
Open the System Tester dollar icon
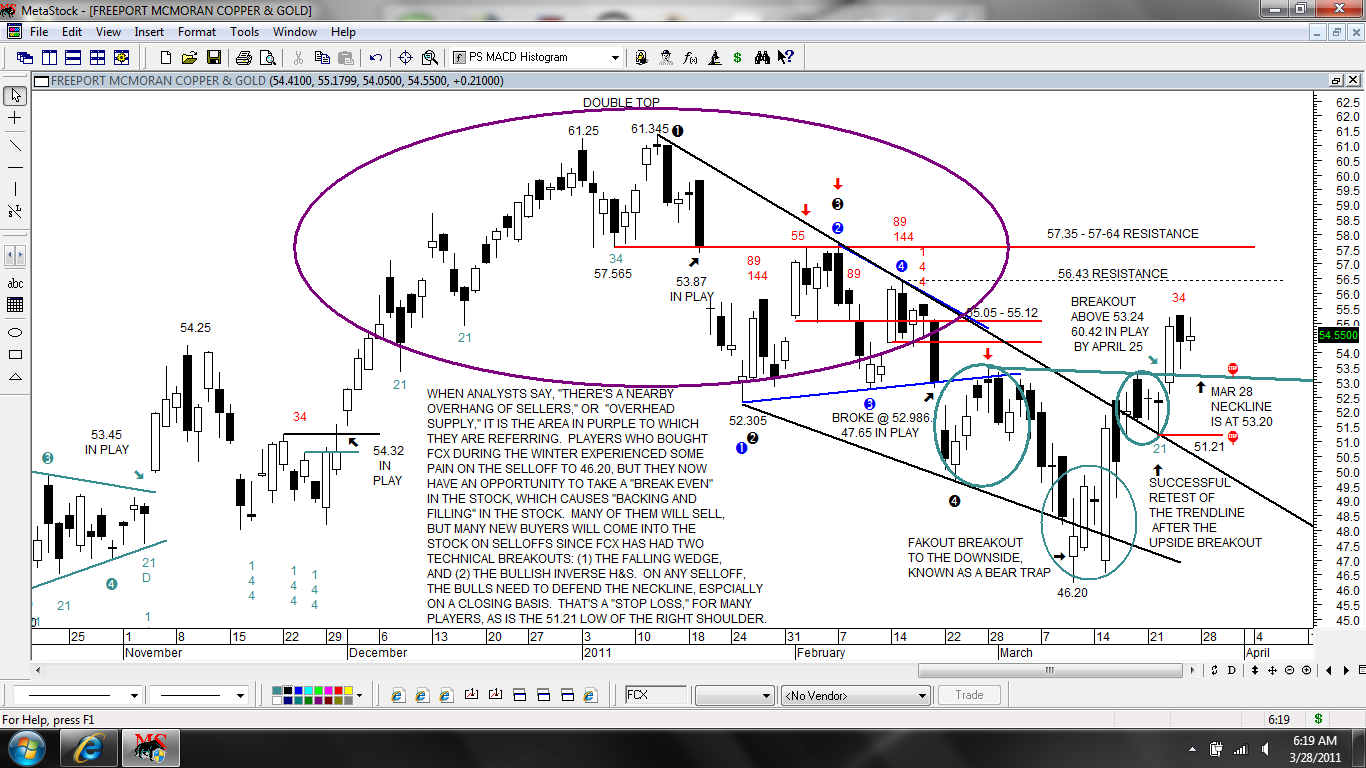click(737, 57)
